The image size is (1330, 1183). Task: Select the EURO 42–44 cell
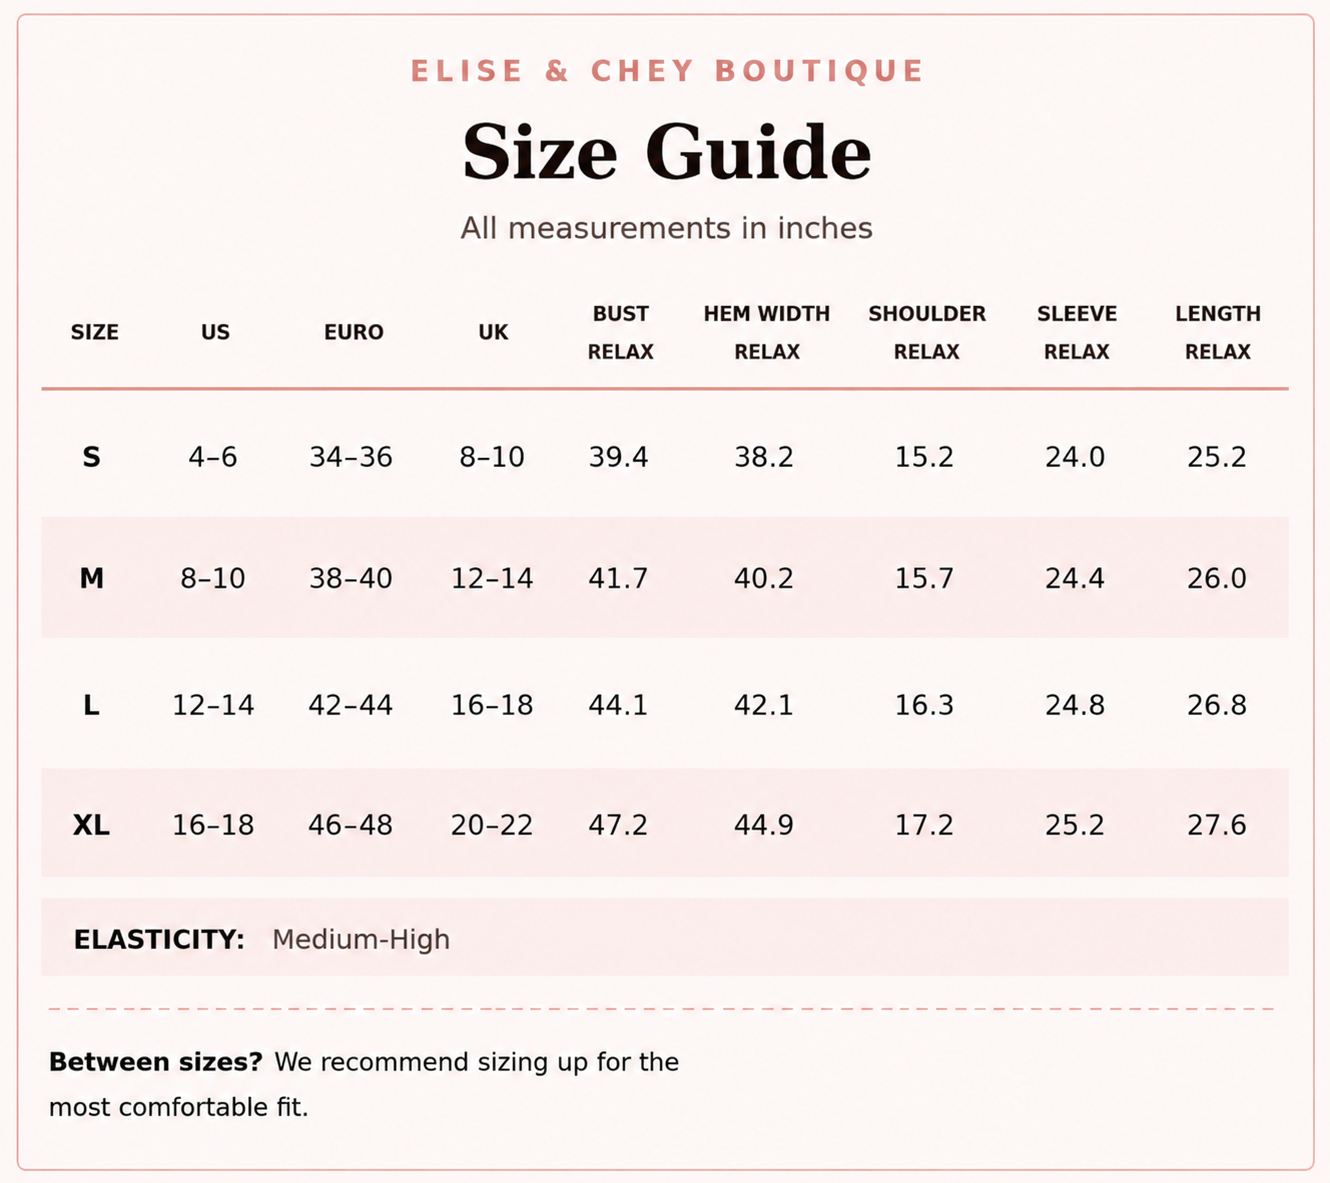350,705
